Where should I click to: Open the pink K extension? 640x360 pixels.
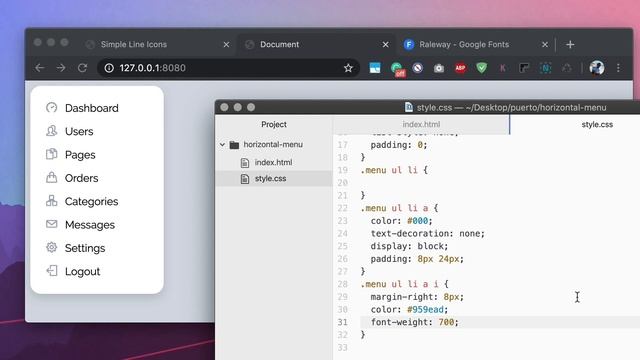502,68
